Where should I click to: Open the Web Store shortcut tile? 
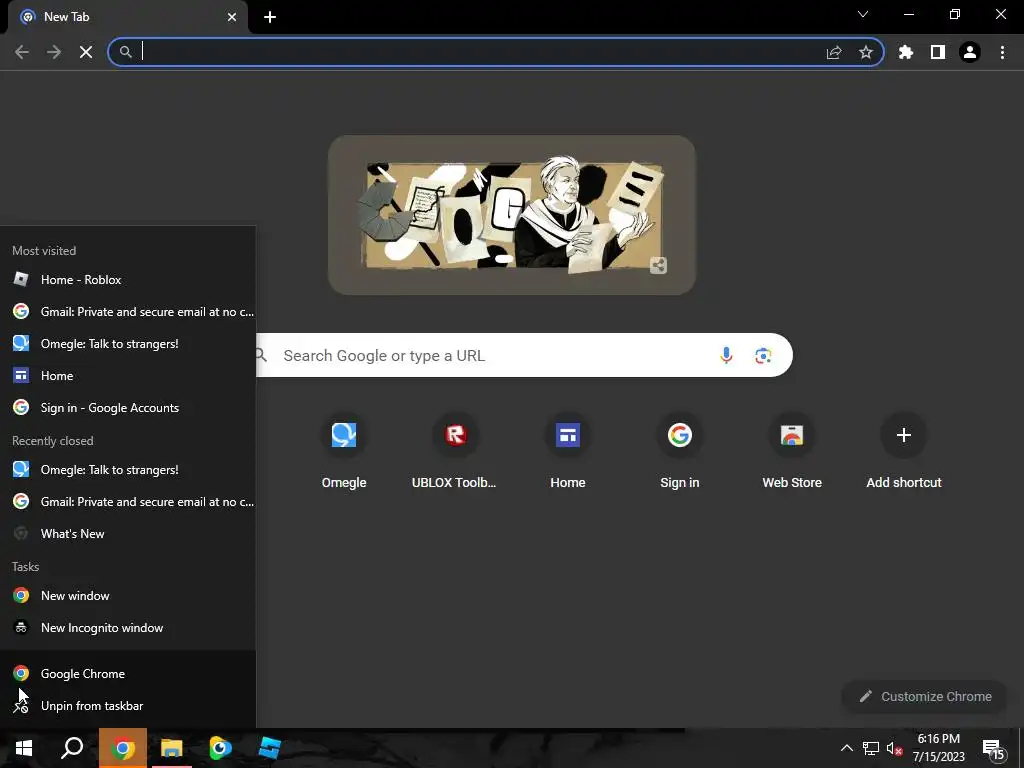point(792,451)
